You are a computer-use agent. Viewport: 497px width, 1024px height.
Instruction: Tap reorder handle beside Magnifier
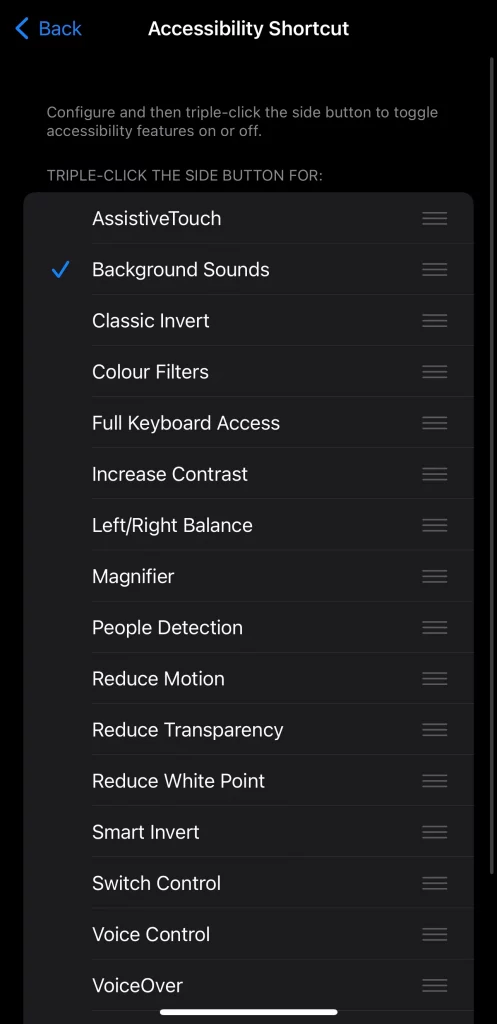coord(434,576)
